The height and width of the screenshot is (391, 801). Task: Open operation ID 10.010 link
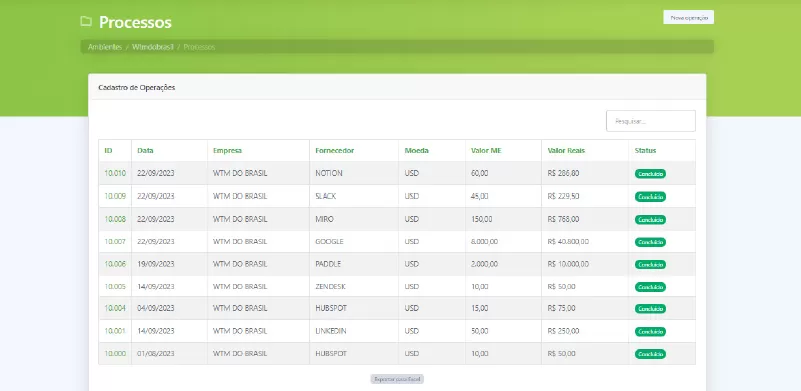pyautogui.click(x=115, y=173)
